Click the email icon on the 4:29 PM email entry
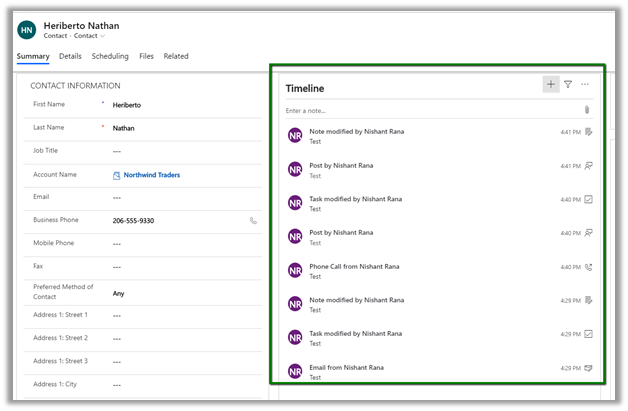Screen dimensions: 628x411 coord(588,369)
